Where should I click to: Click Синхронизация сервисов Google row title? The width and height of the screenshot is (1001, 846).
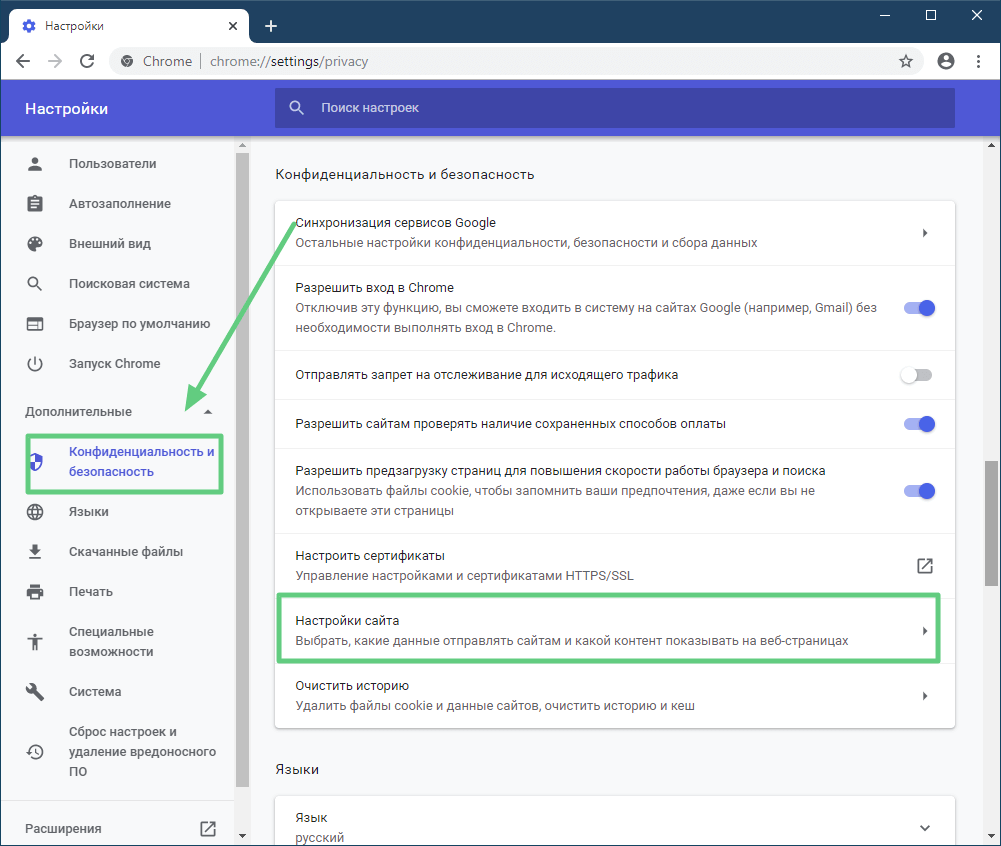tap(395, 223)
